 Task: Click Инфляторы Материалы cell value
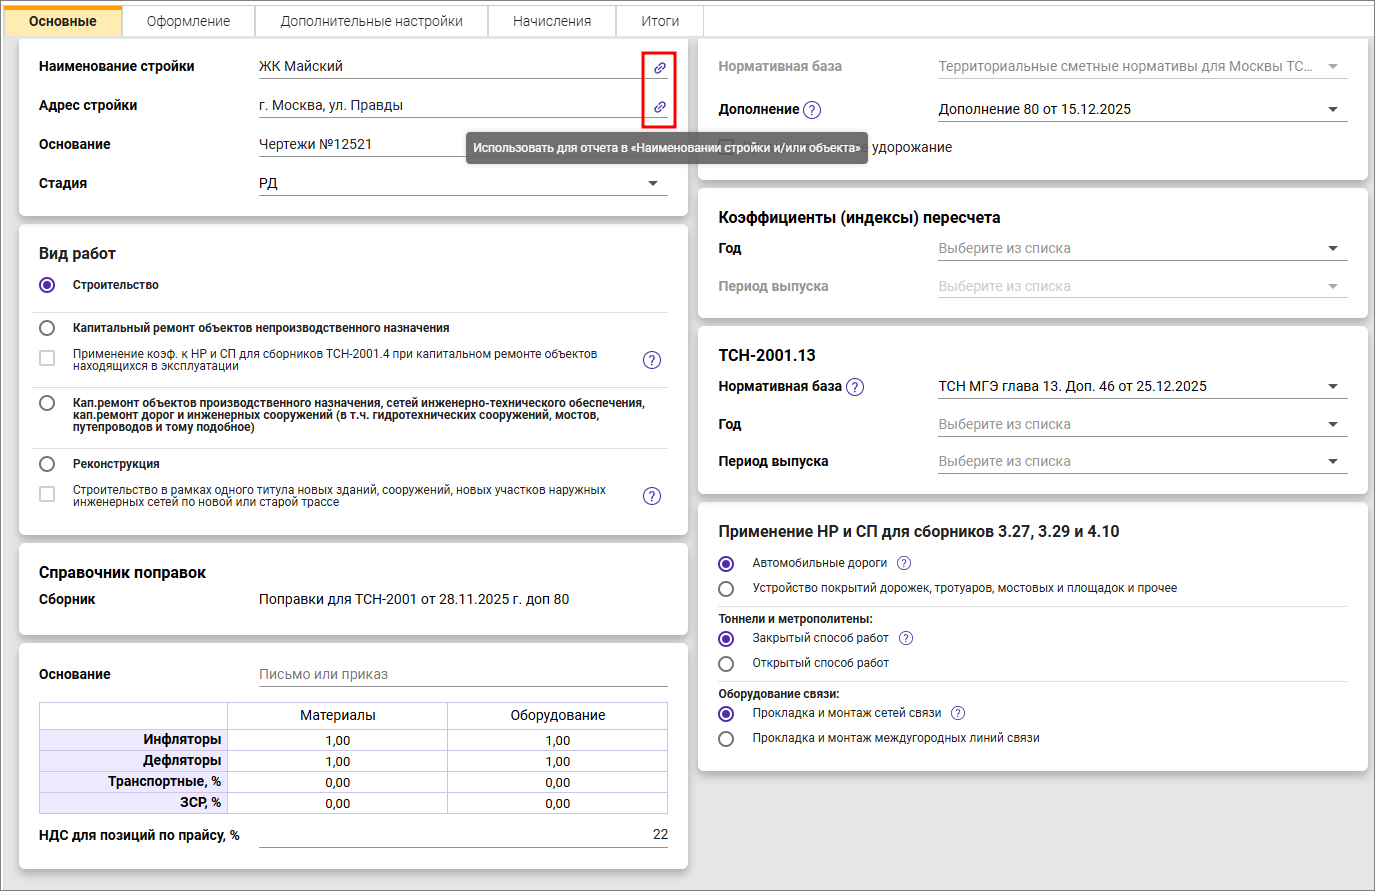338,741
